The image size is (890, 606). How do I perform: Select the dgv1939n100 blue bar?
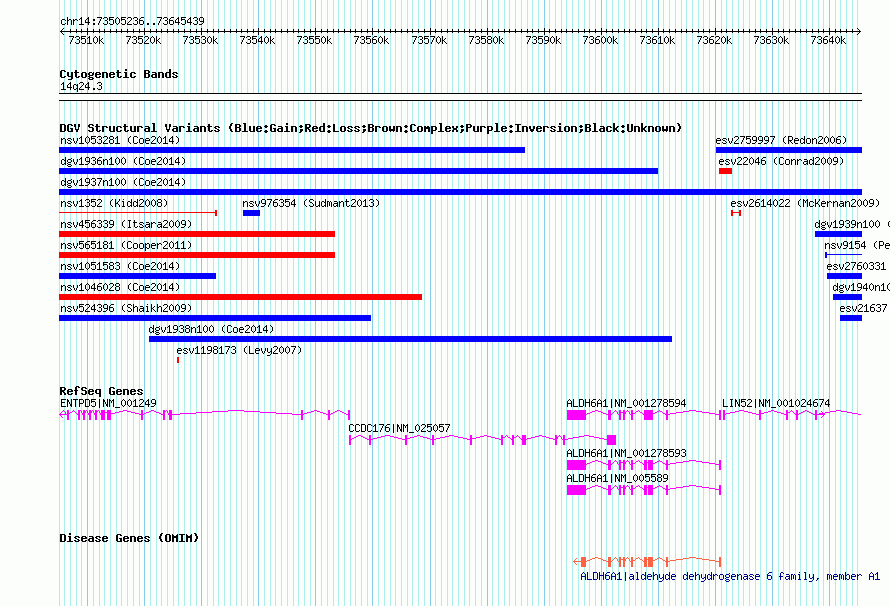click(838, 234)
